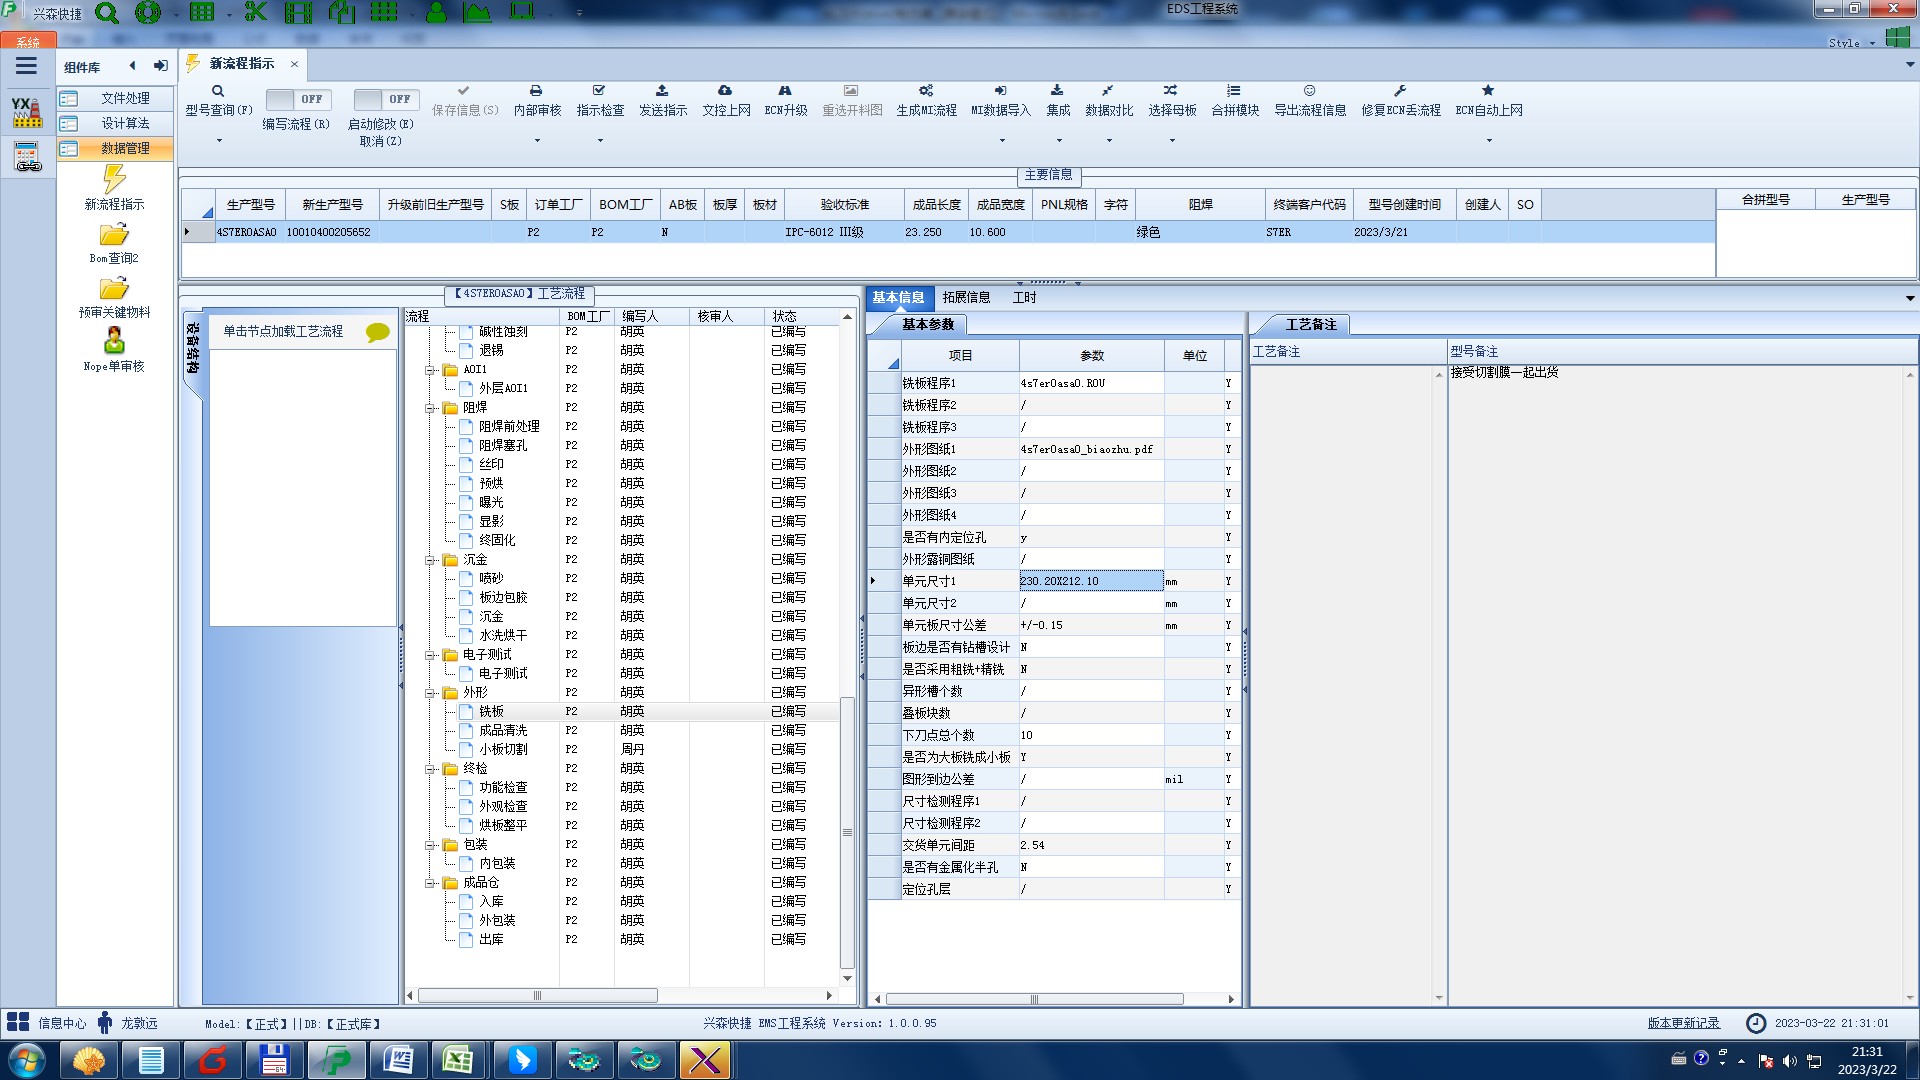This screenshot has width=1920, height=1080.
Task: Click the 内部审核 printer icon
Action: pyautogui.click(x=536, y=91)
